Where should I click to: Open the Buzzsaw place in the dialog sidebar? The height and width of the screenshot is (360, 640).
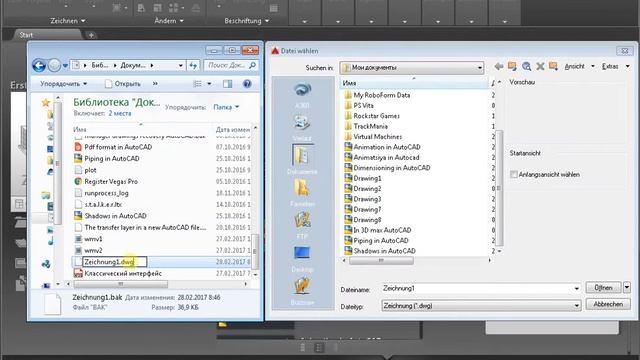[x=302, y=291]
